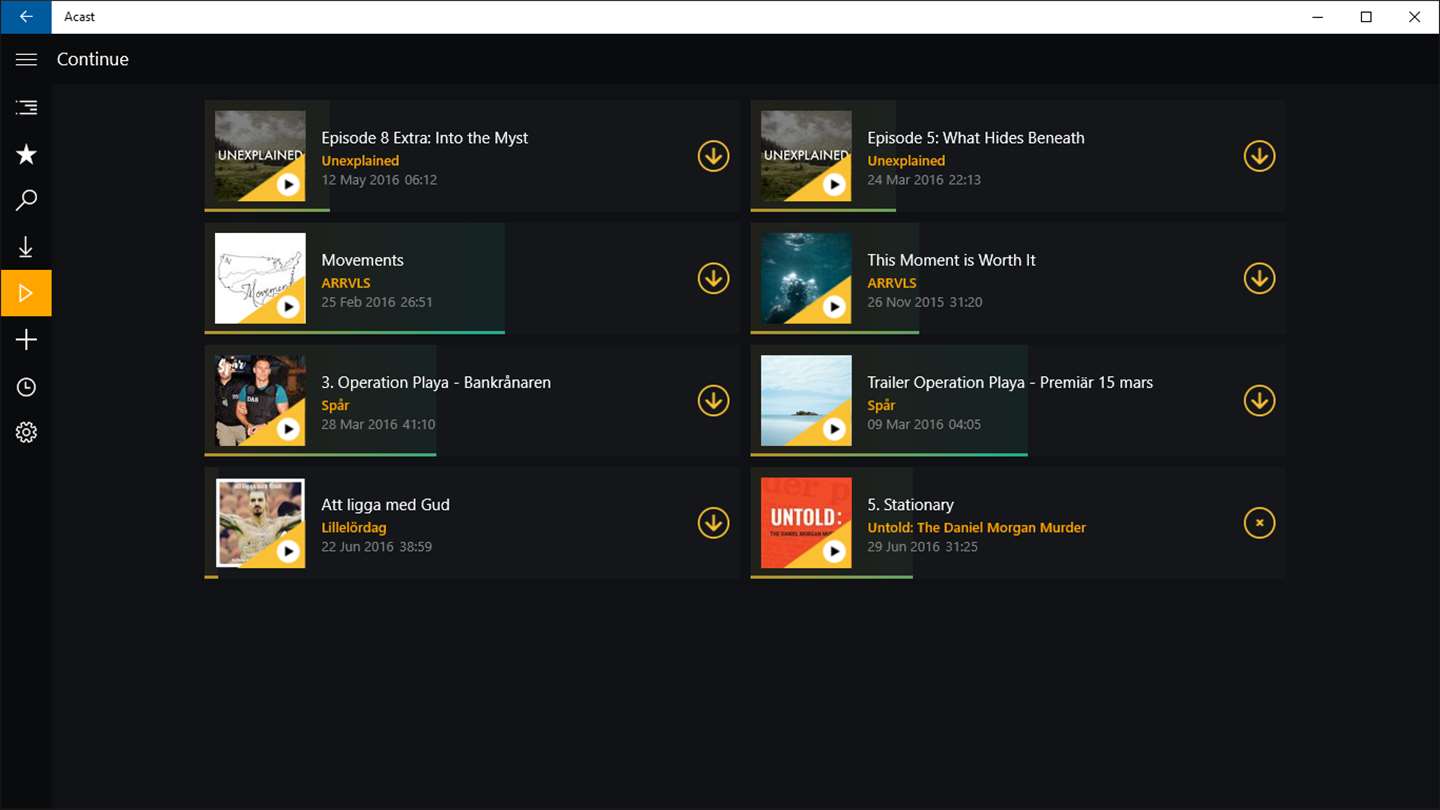
Task: Open Untold: The Daniel Morgan Murder link
Action: point(976,527)
